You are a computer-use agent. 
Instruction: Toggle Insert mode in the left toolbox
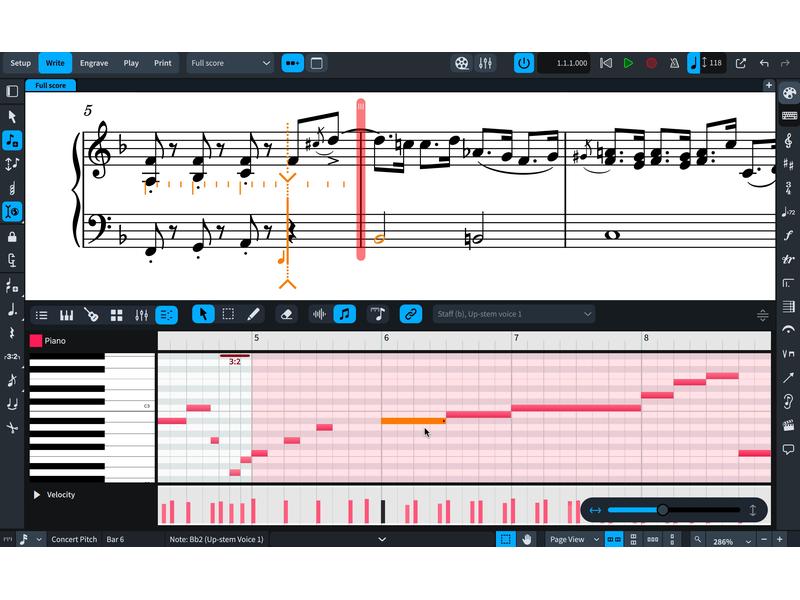pyautogui.click(x=12, y=211)
